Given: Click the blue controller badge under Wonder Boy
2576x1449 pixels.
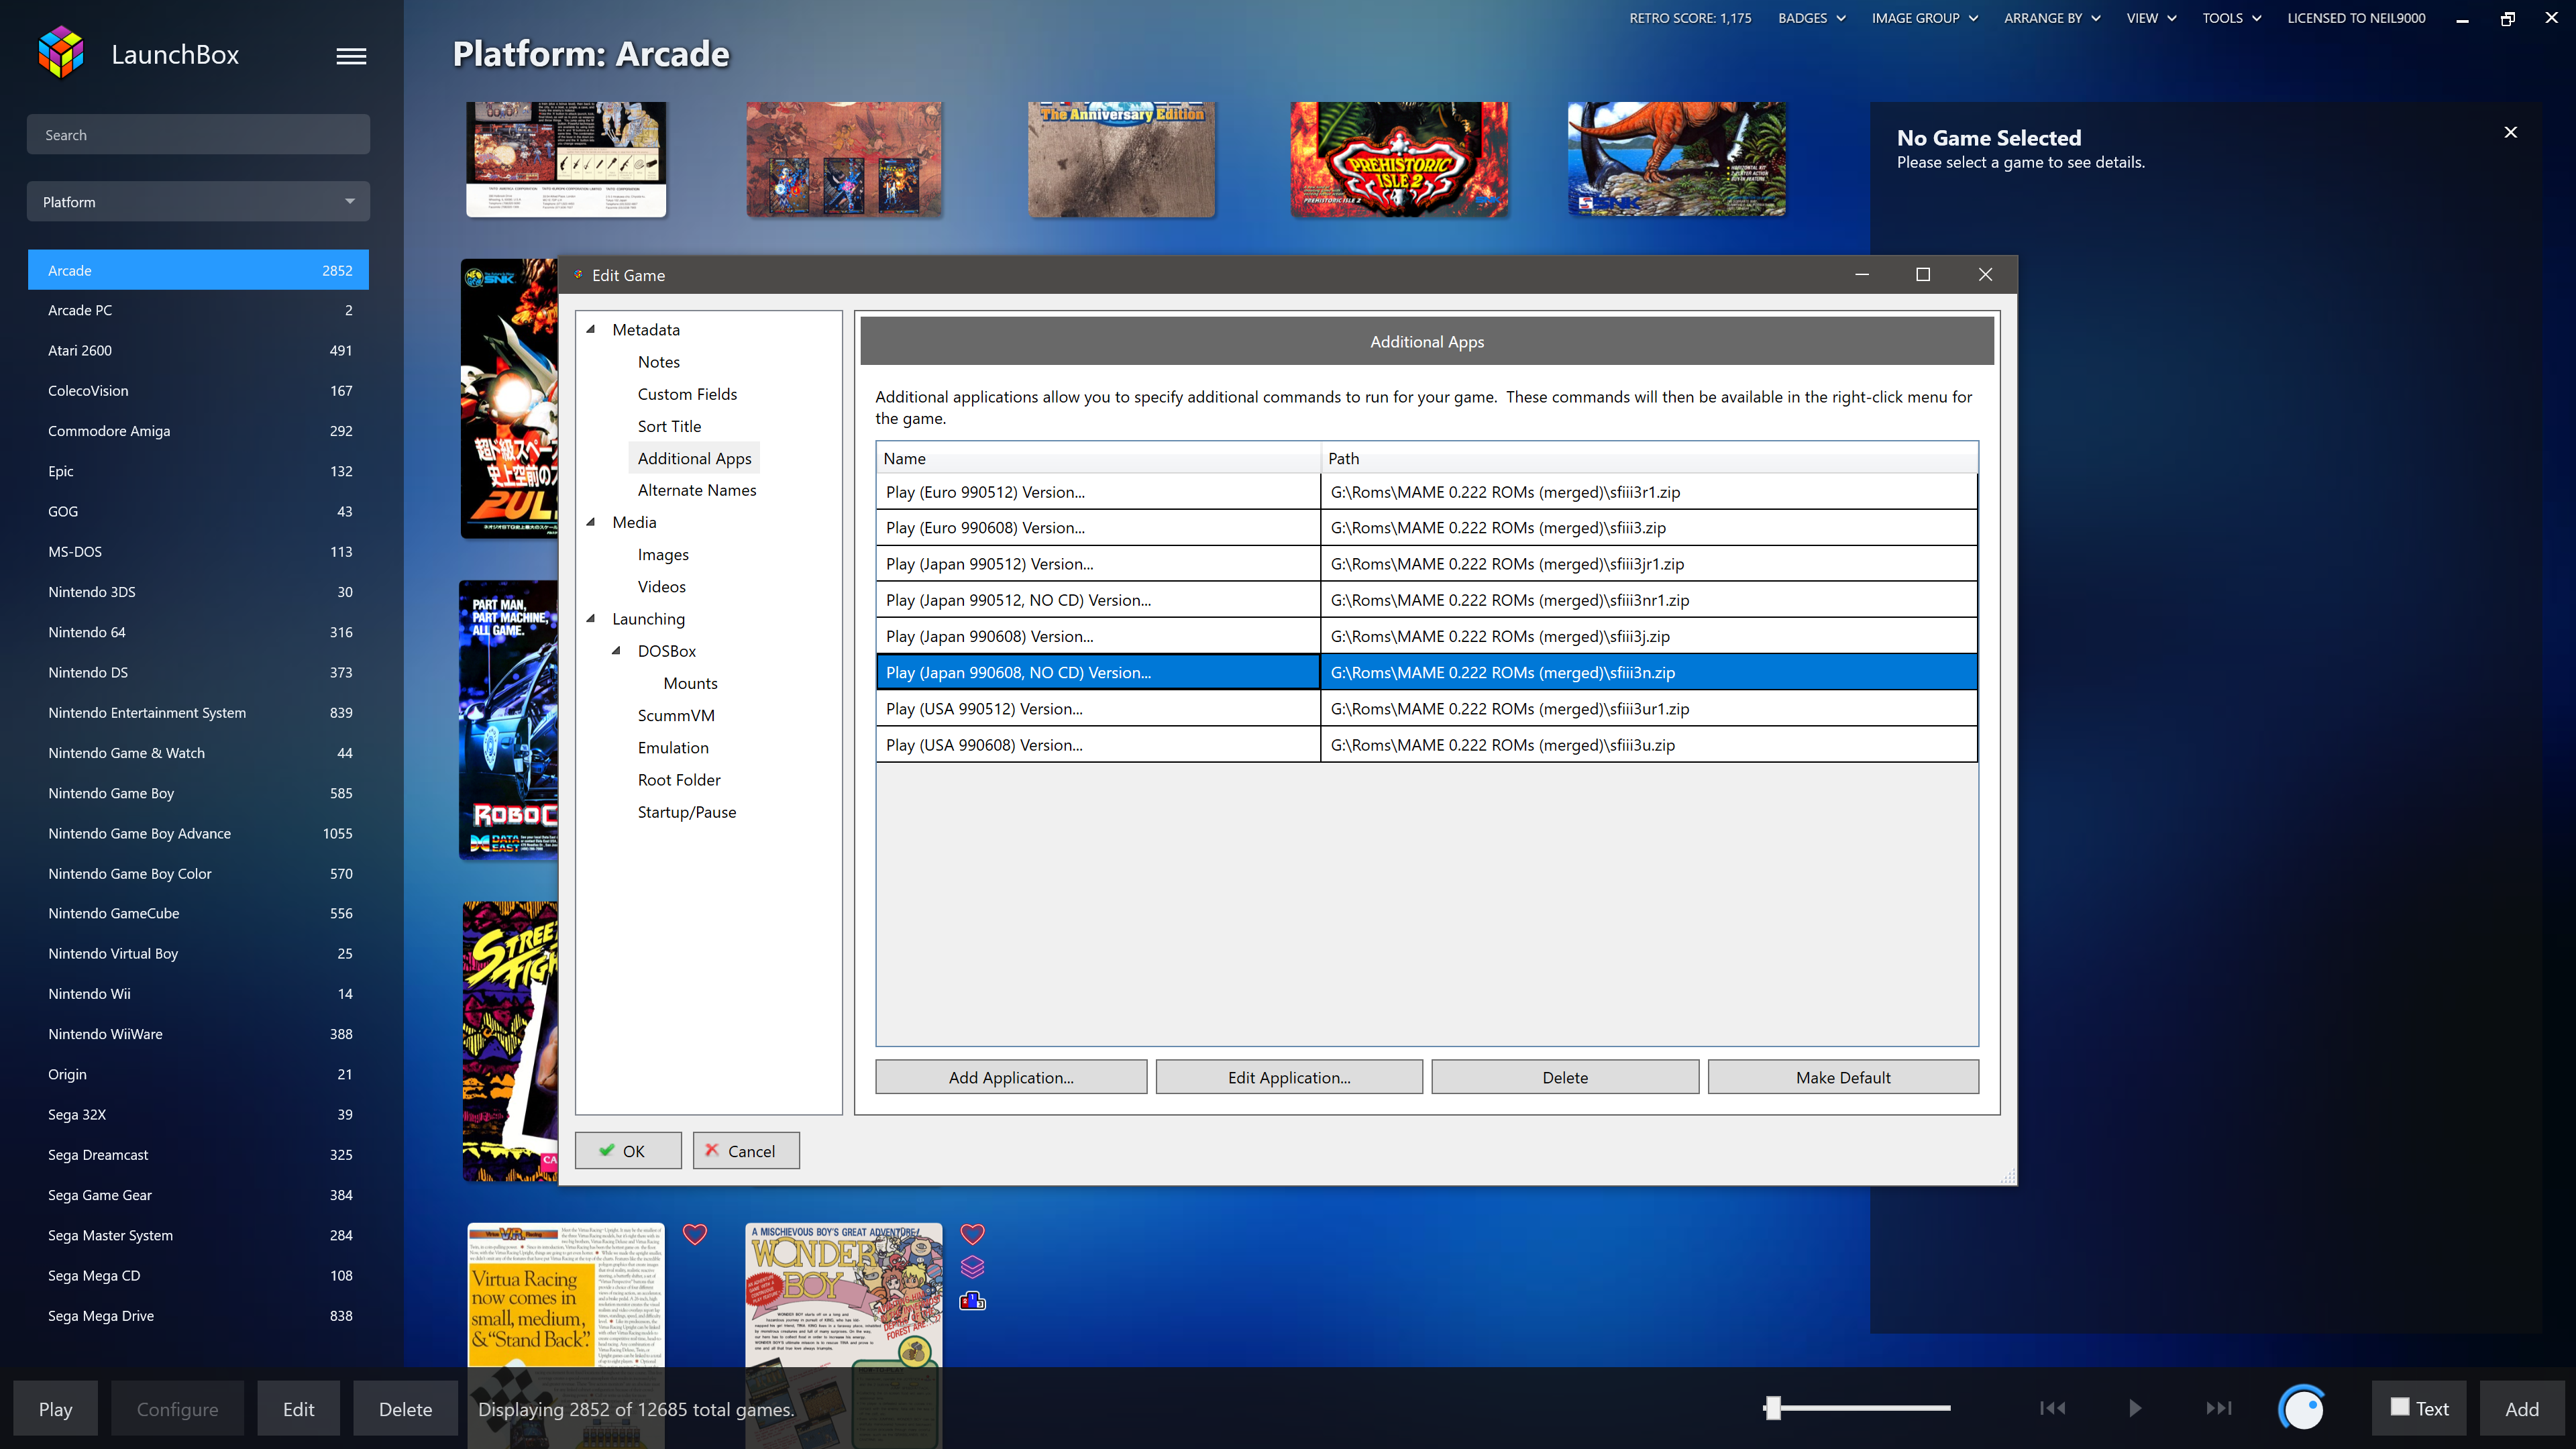Looking at the screenshot, I should click(973, 1301).
